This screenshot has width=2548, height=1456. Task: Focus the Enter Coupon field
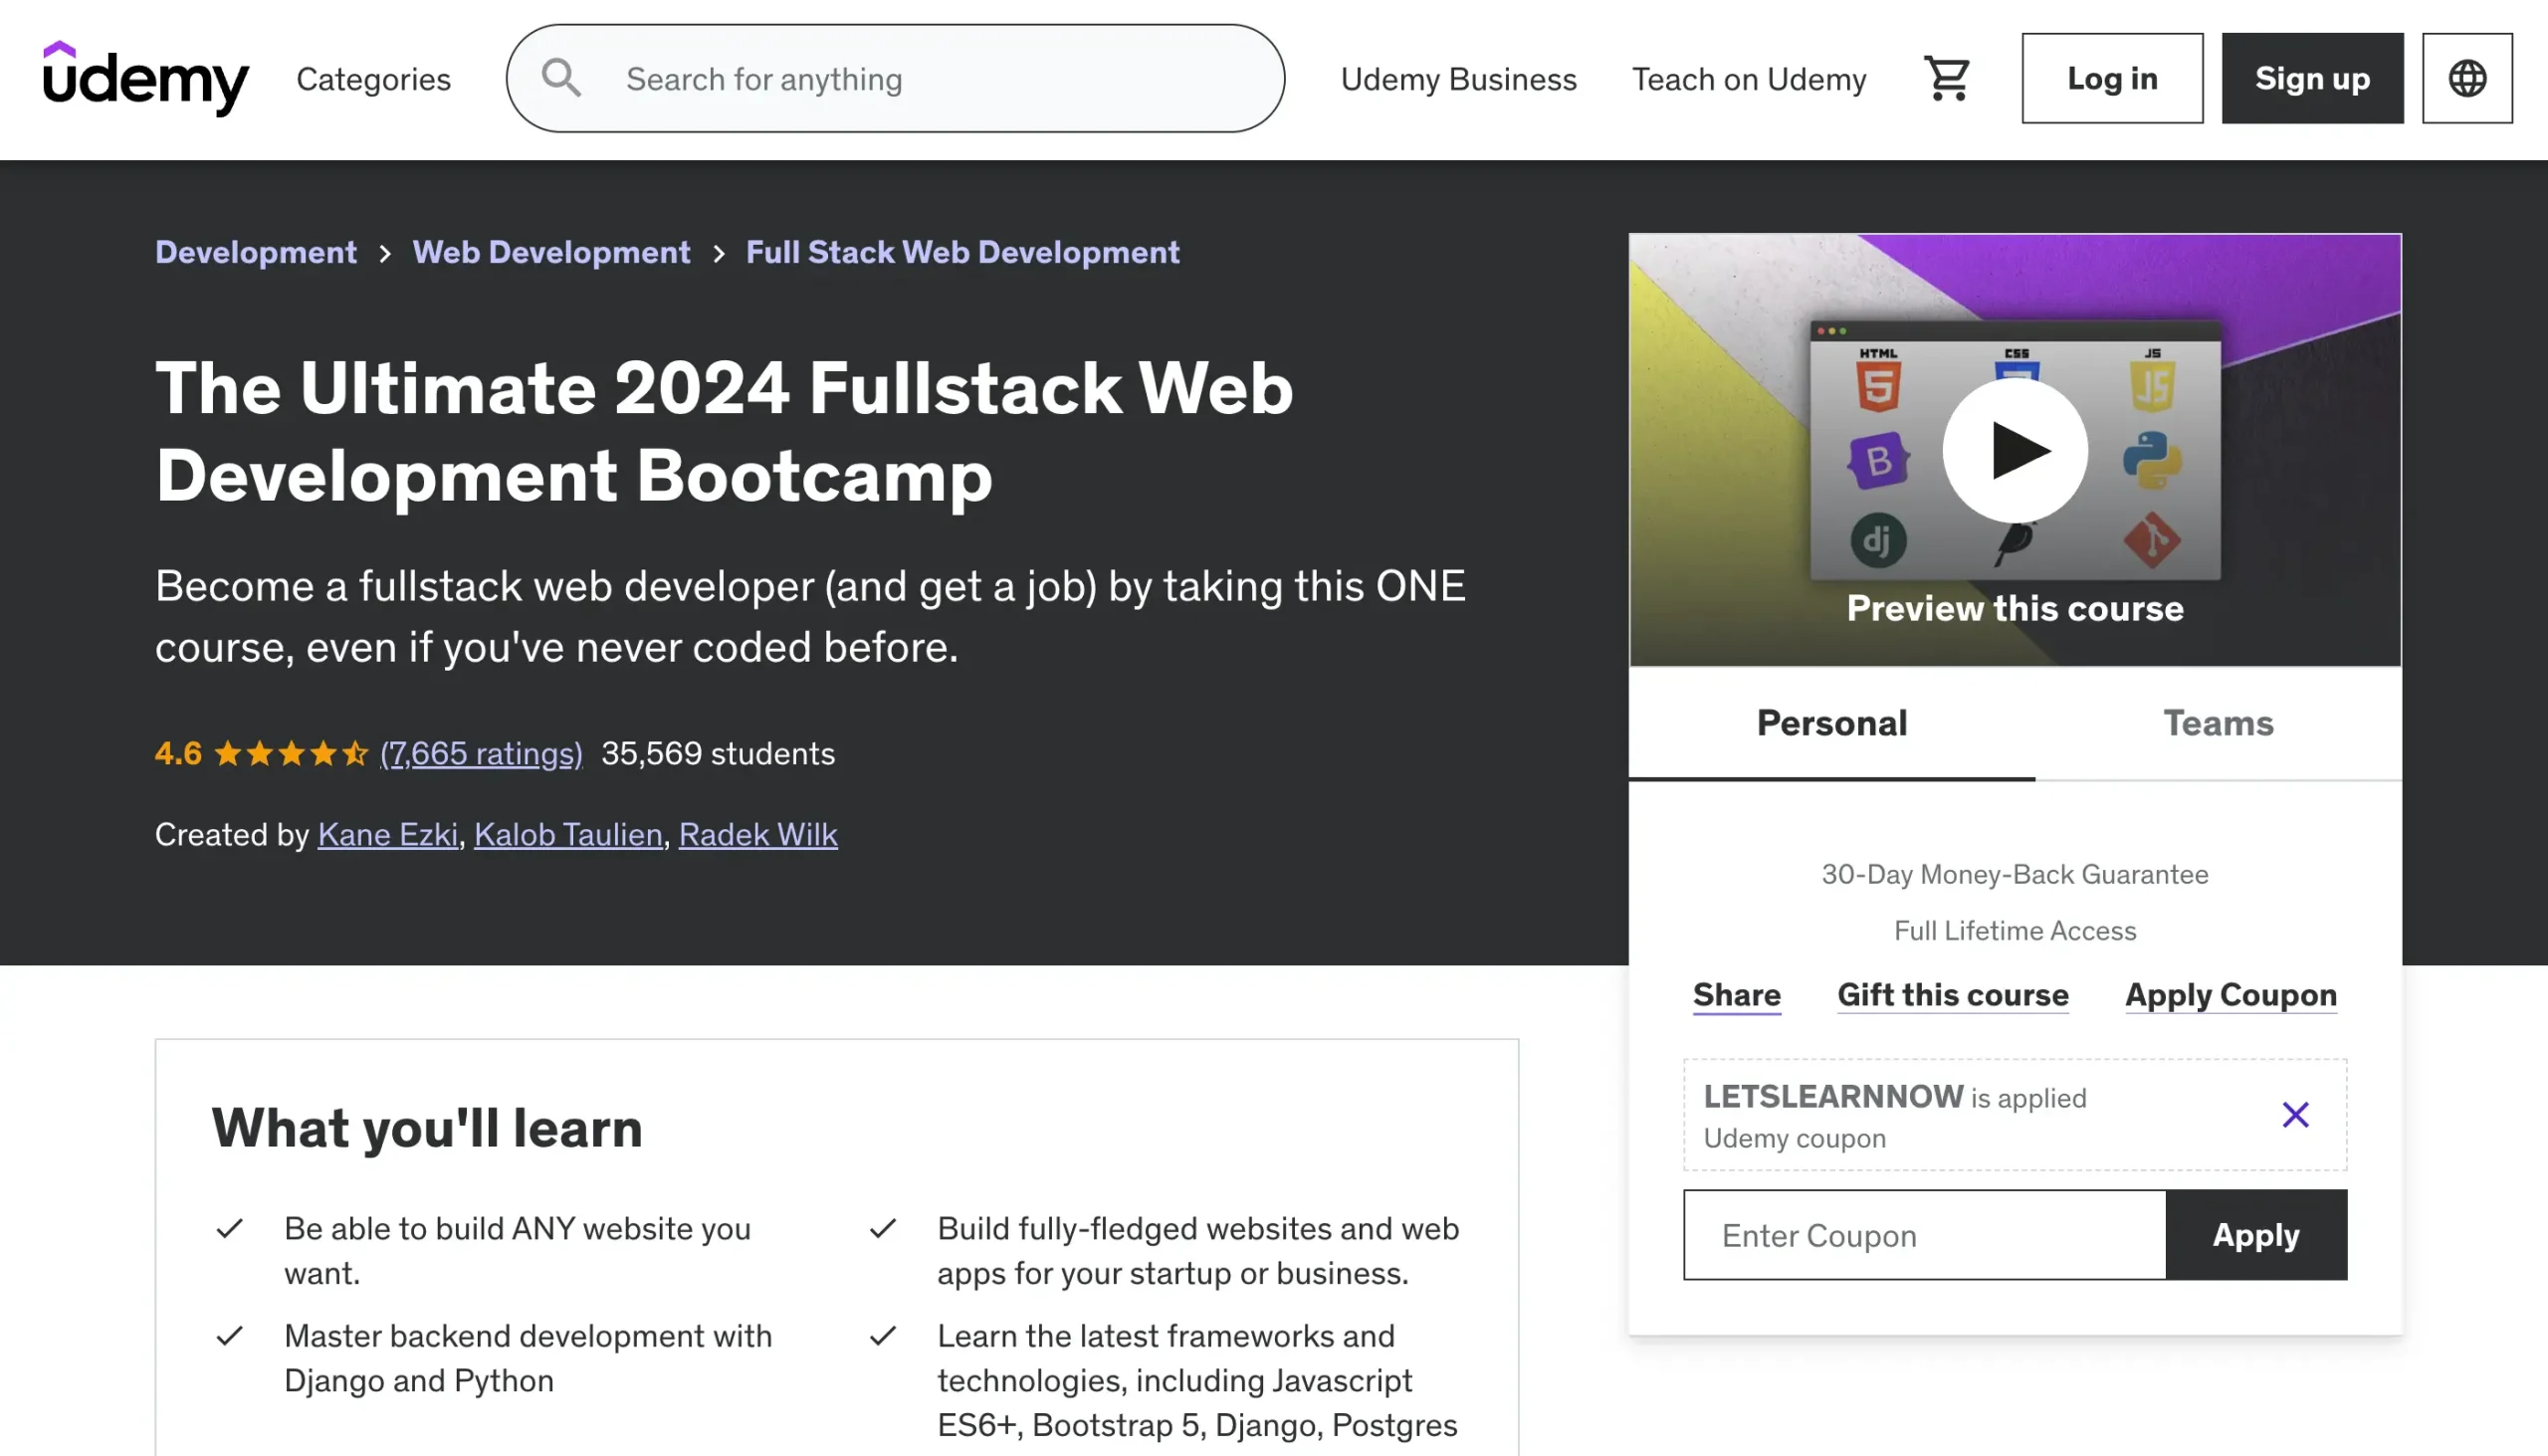(1924, 1235)
